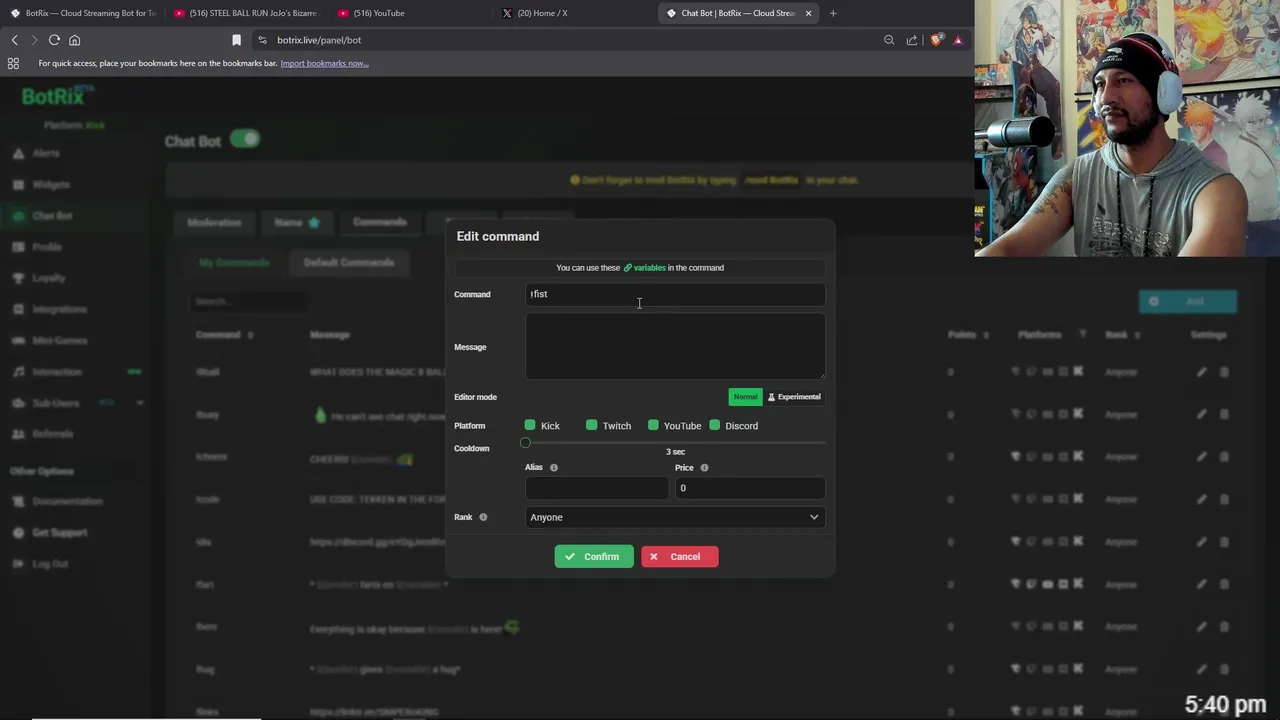The width and height of the screenshot is (1280, 720).
Task: Open Integrations in the sidebar
Action: point(59,309)
